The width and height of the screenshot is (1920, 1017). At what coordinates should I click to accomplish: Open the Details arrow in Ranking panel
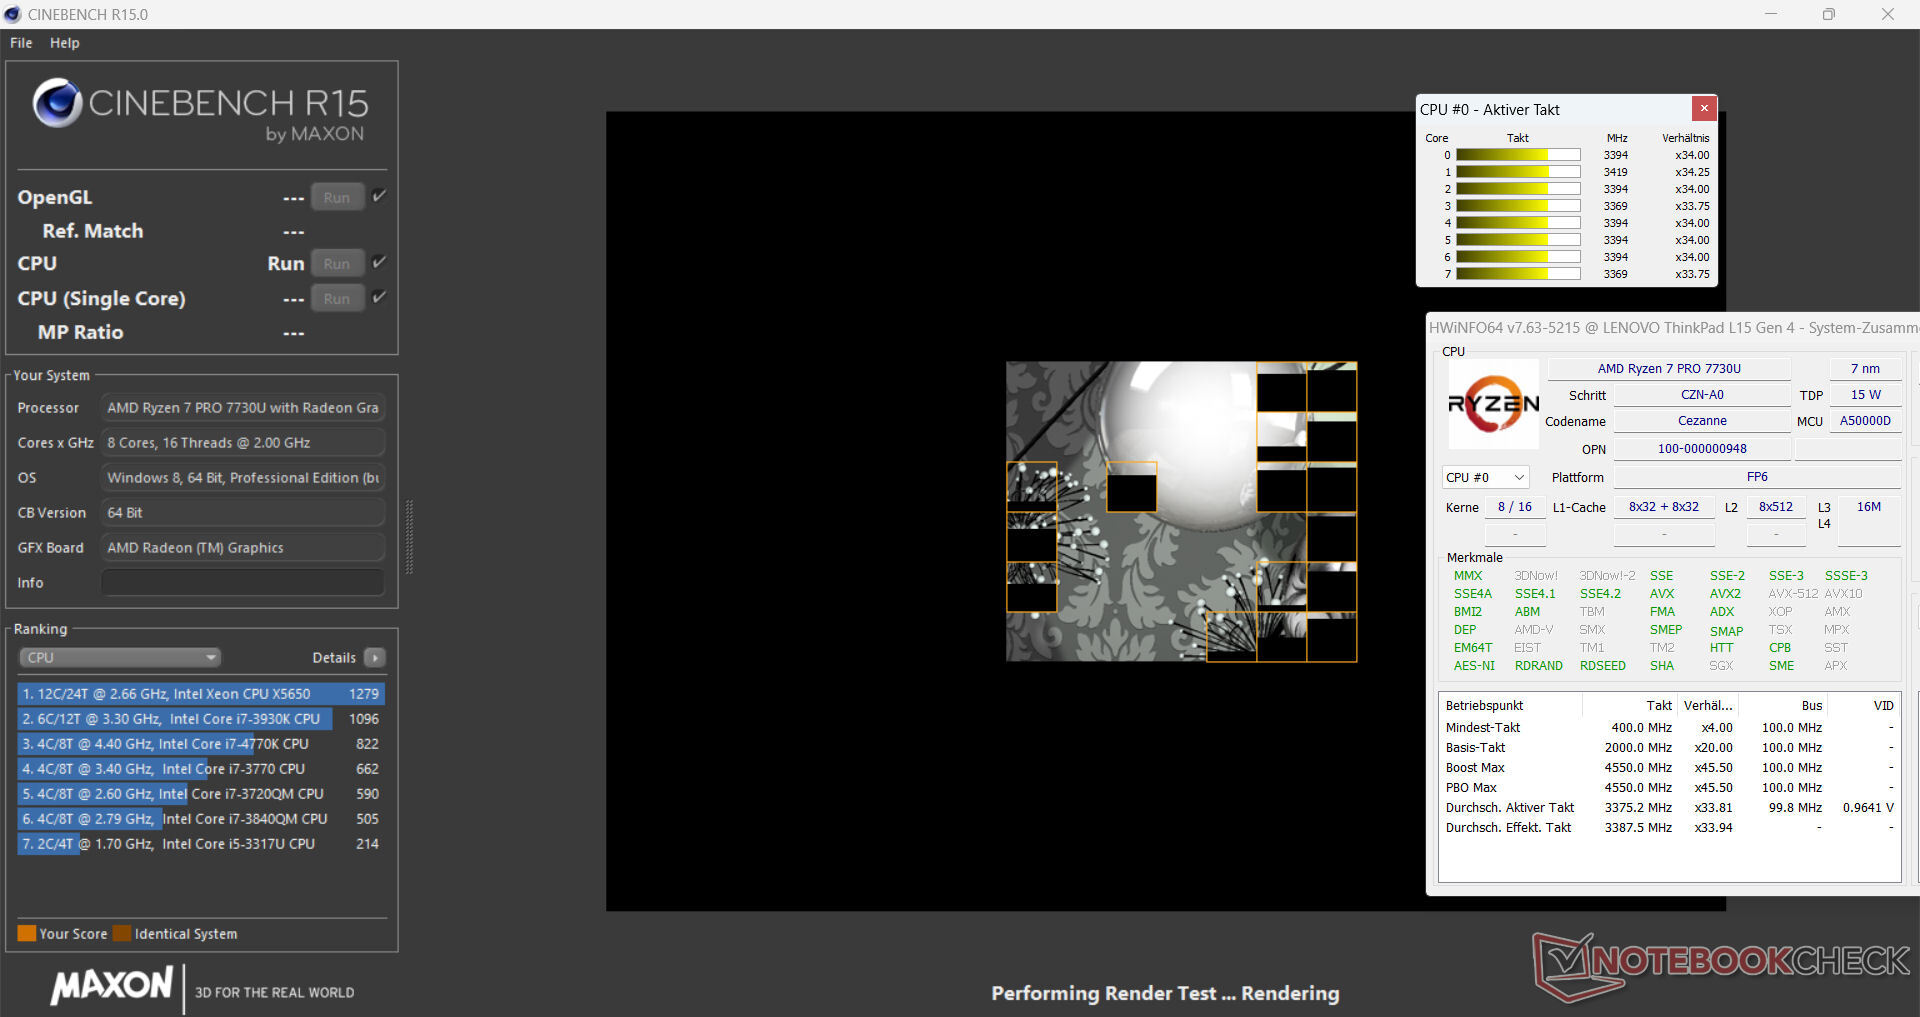[x=375, y=657]
